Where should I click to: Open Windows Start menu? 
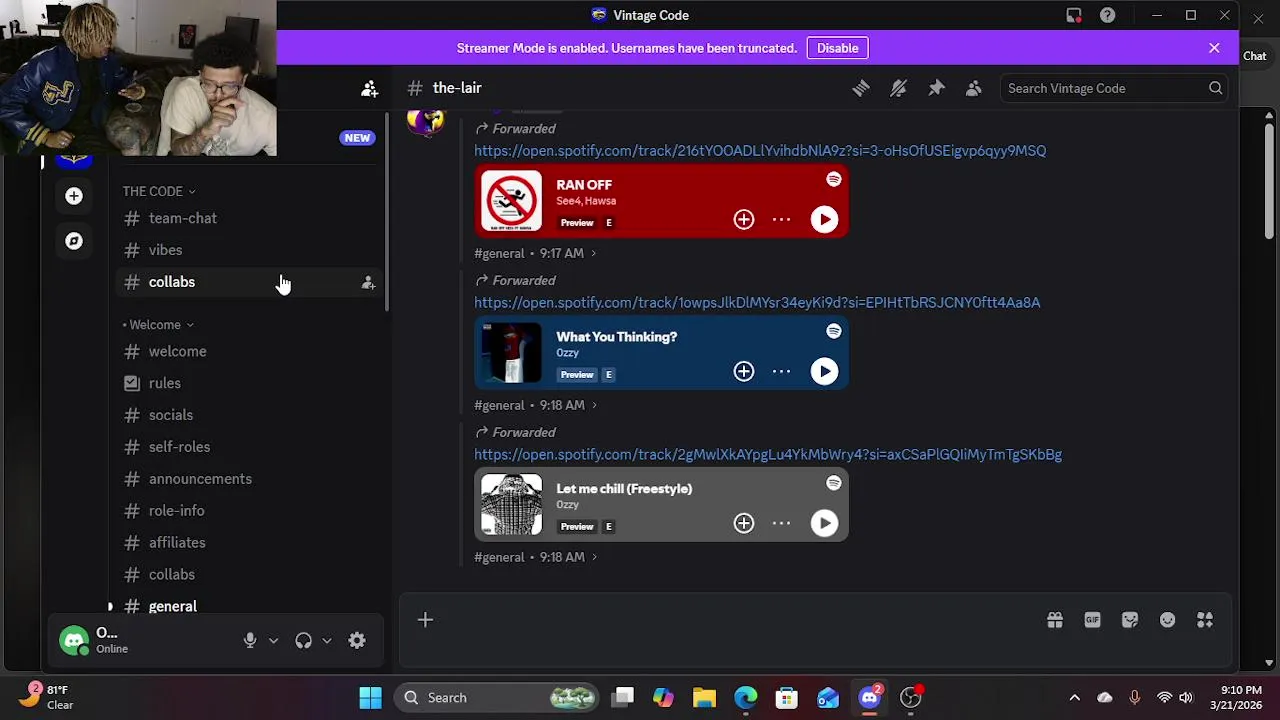point(370,698)
